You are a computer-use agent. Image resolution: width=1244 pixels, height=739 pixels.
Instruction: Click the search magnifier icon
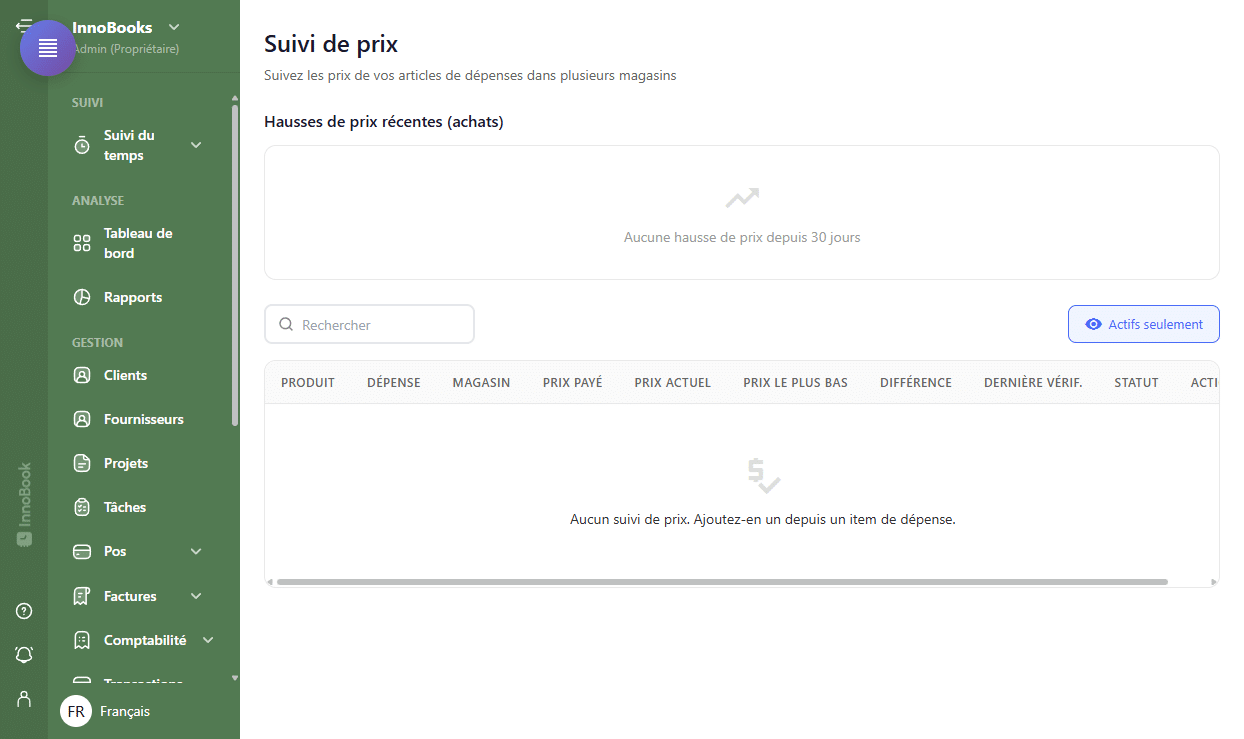click(x=286, y=324)
